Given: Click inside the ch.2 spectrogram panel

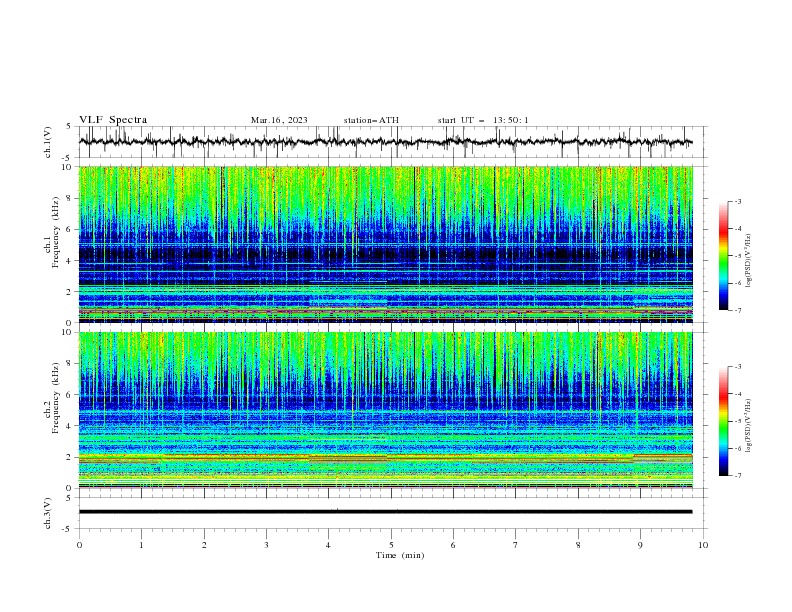Looking at the screenshot, I should (x=385, y=410).
